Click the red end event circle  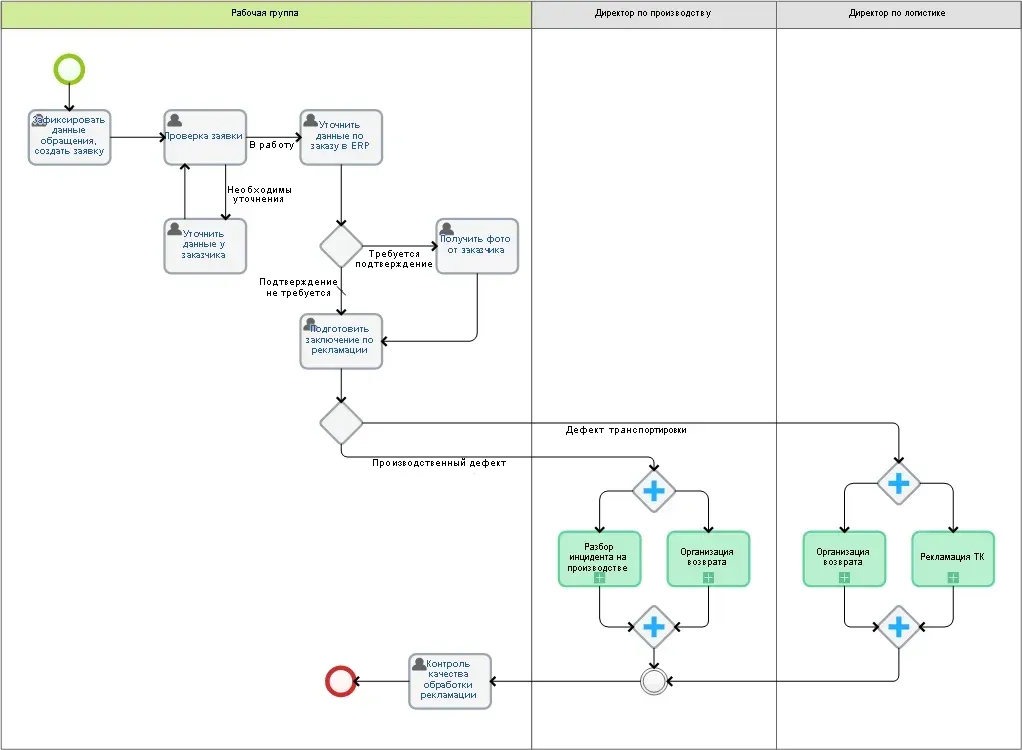(x=341, y=681)
